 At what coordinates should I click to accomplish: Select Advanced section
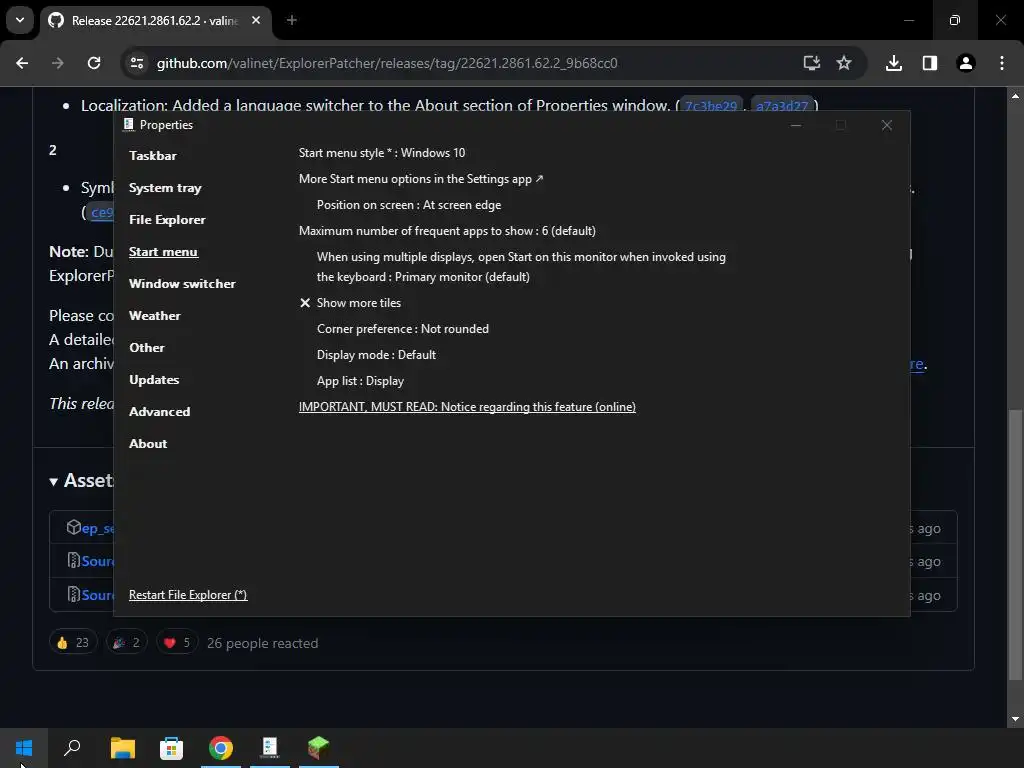tap(159, 411)
